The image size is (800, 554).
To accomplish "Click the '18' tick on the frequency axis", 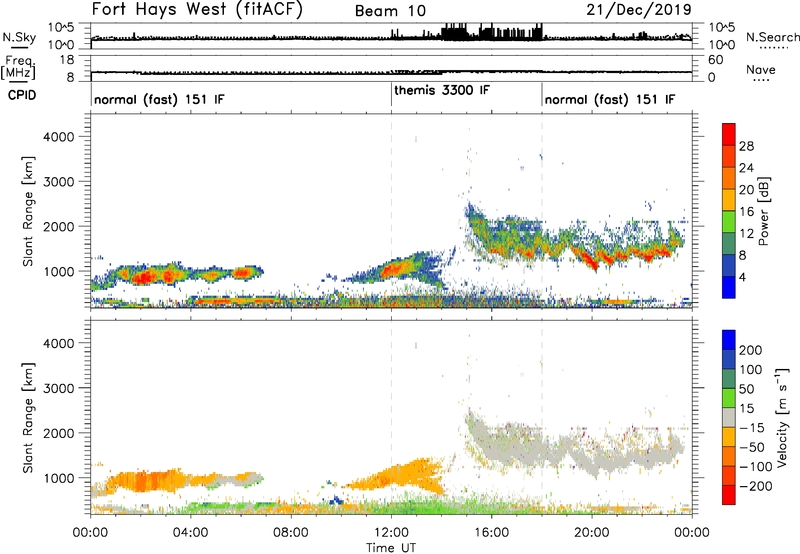I will coord(66,59).
